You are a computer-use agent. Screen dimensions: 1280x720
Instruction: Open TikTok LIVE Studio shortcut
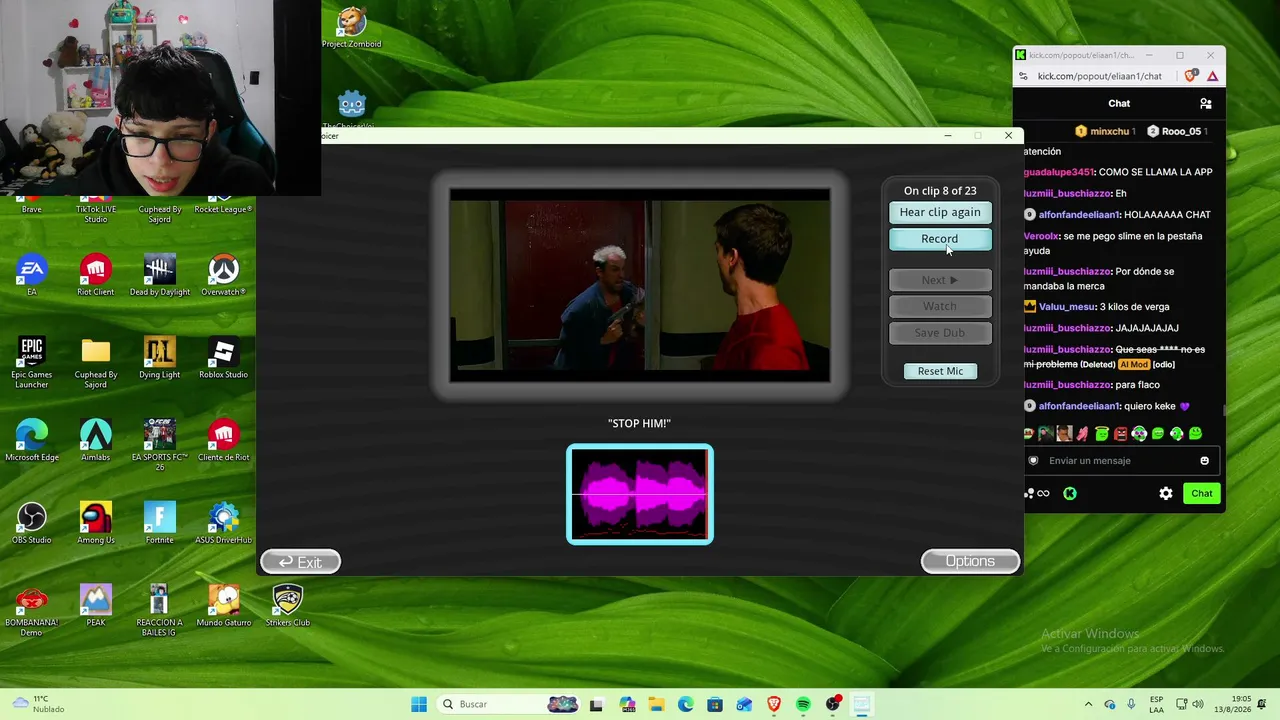(95, 210)
